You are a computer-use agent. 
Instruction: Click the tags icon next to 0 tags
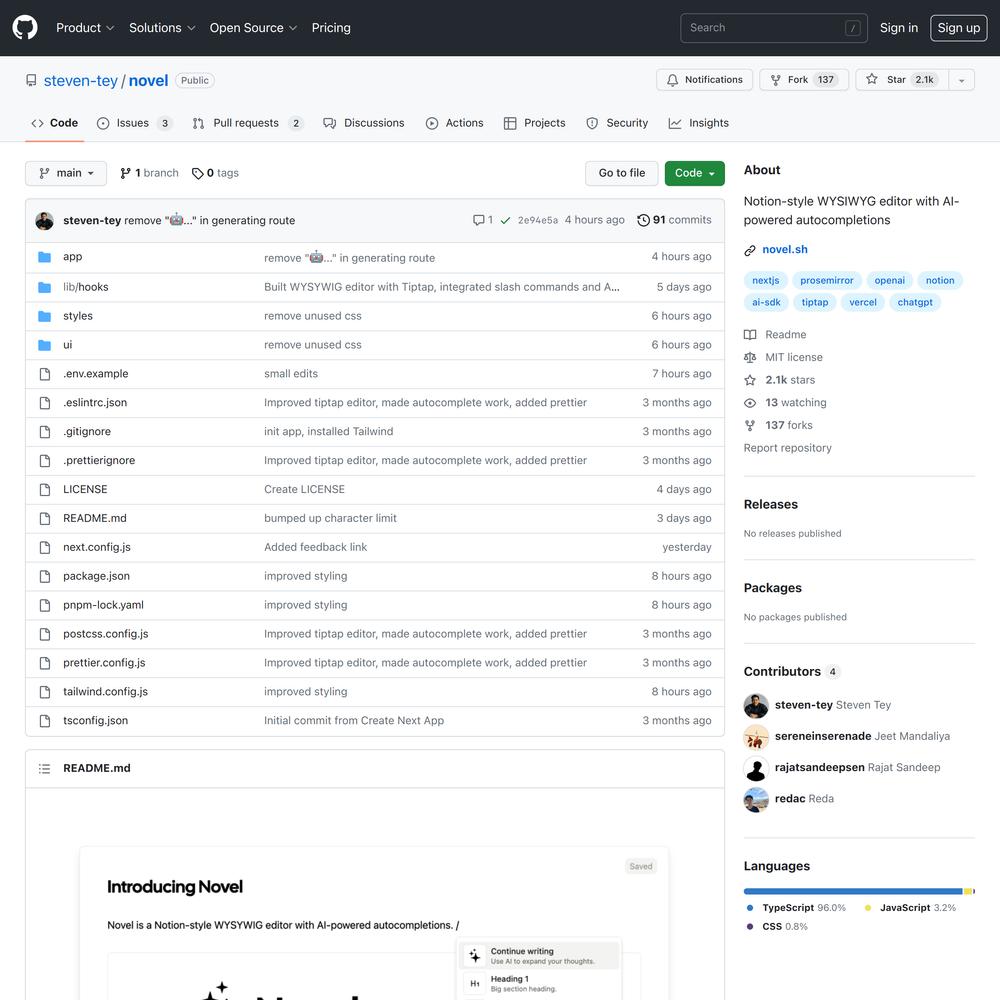(198, 173)
